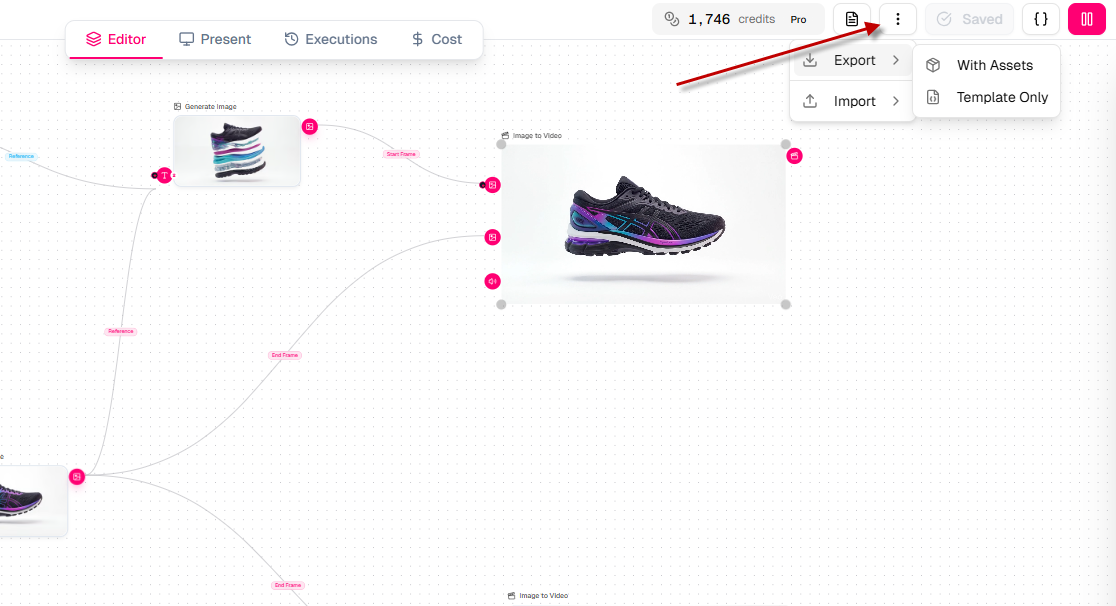Click the Saved status button

(969, 19)
